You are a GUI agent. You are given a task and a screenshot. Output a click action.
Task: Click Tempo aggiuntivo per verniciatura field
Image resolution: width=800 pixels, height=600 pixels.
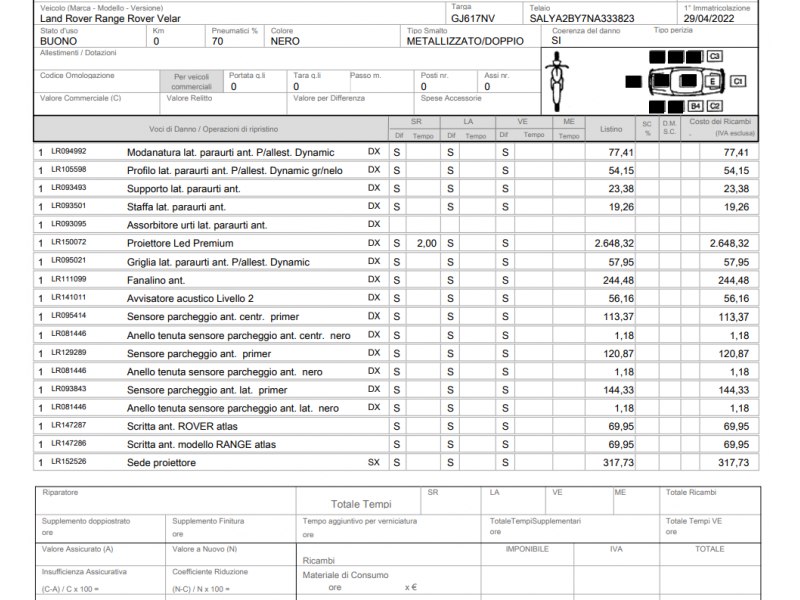(388, 528)
